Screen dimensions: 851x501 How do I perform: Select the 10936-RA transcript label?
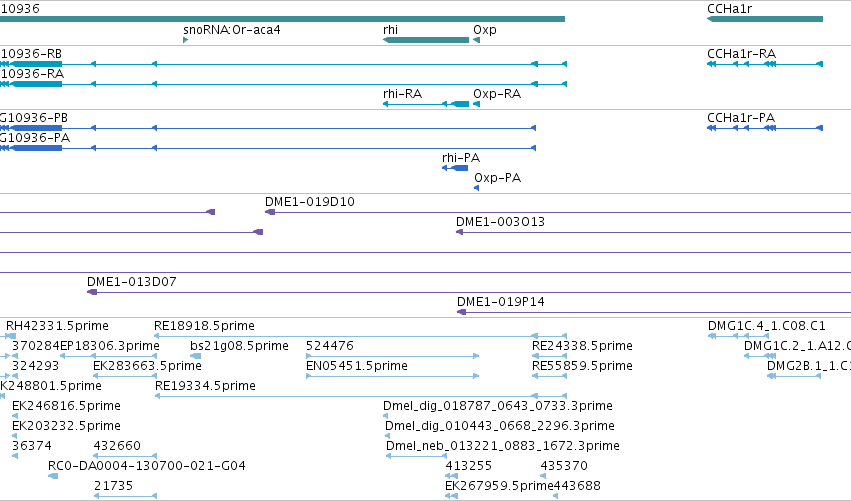click(32, 74)
